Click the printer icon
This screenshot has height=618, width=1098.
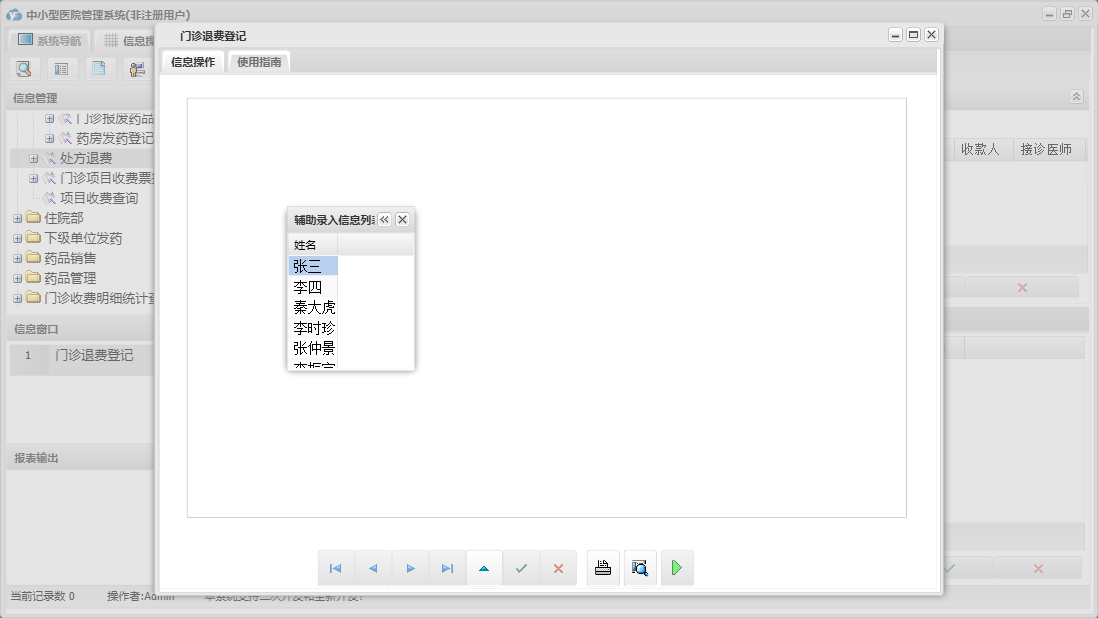coord(603,568)
